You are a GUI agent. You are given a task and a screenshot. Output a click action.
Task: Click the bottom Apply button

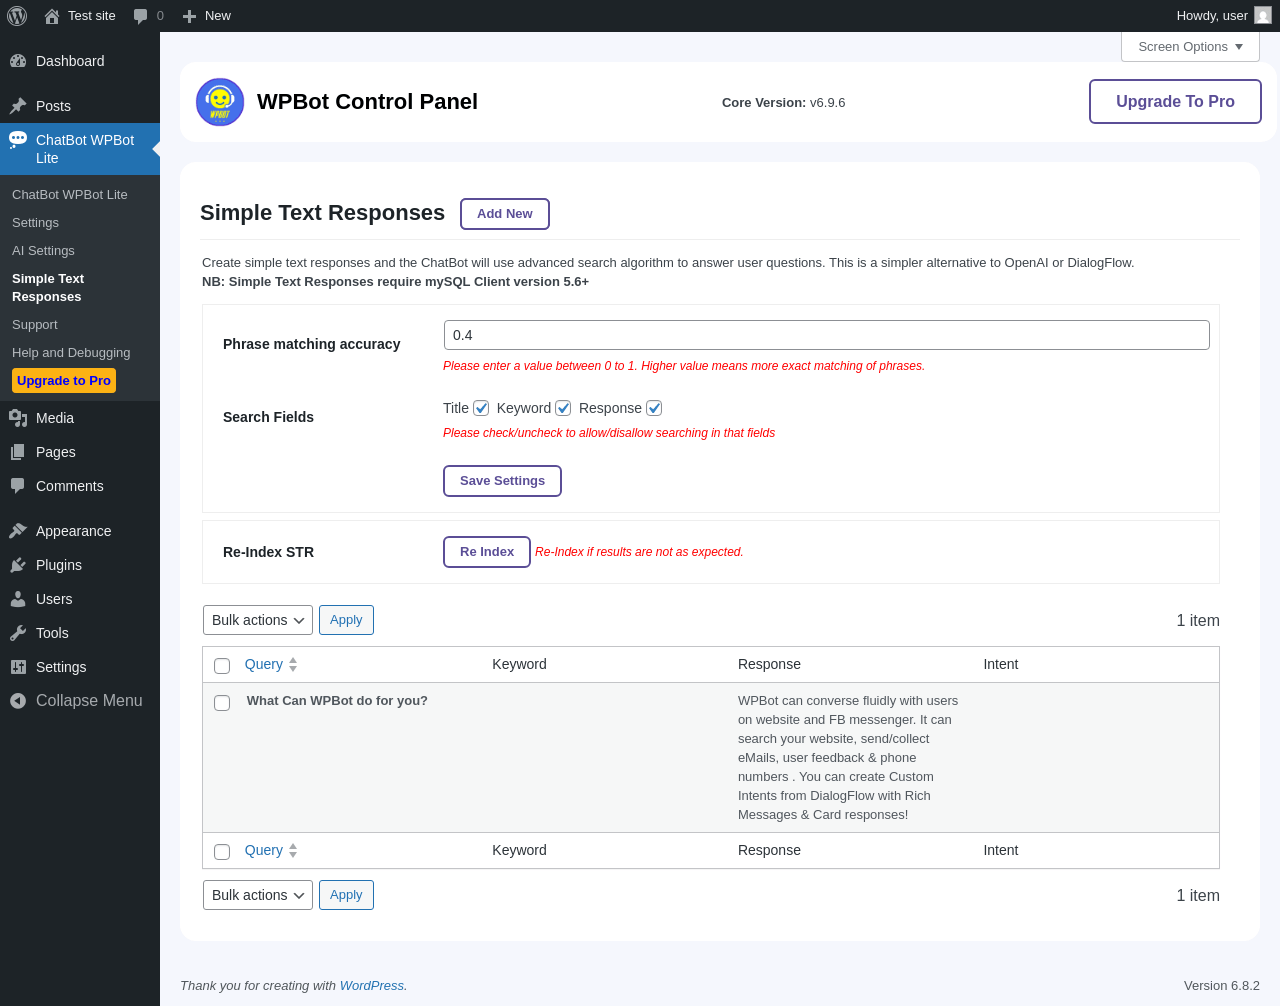[x=346, y=895]
